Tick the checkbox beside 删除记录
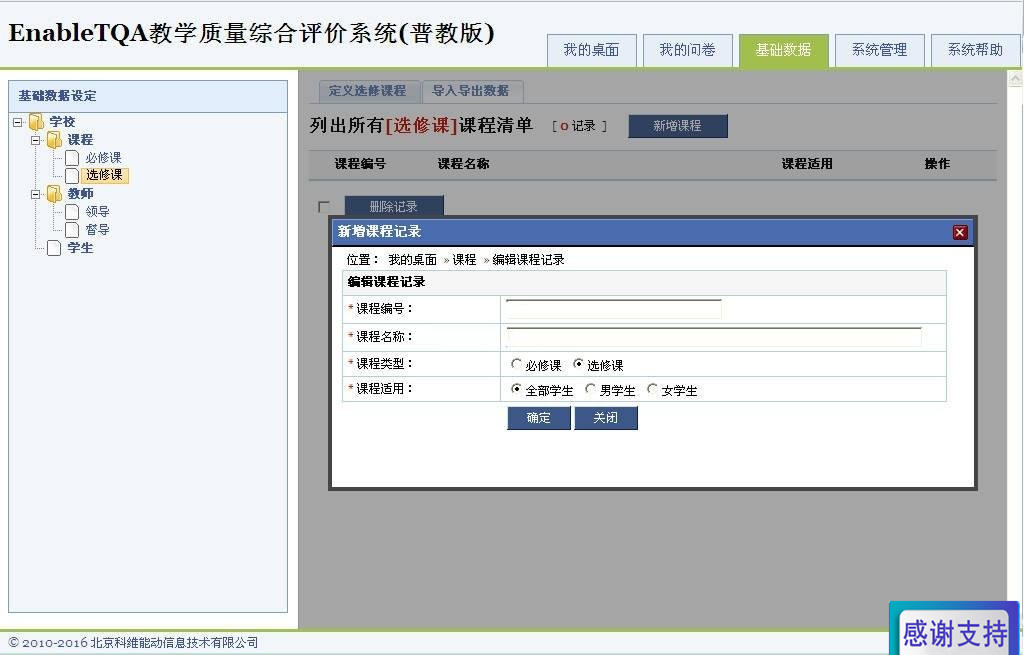The image size is (1024, 655). tap(323, 206)
